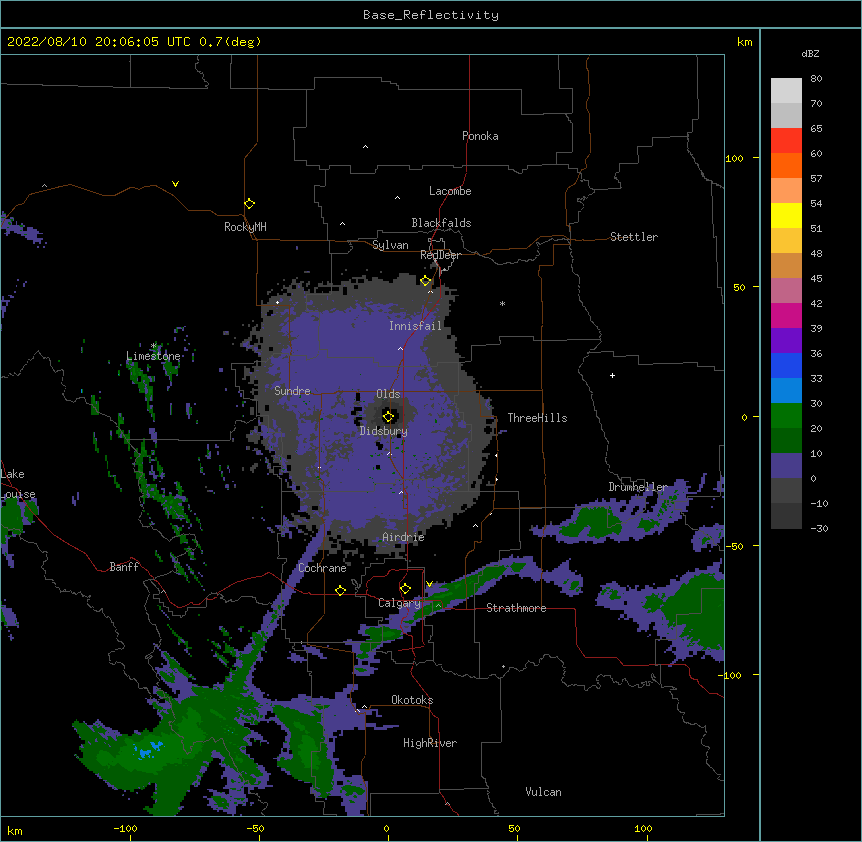Click the Blackfalds city label
Screen dimensions: 862x842
[x=441, y=223]
